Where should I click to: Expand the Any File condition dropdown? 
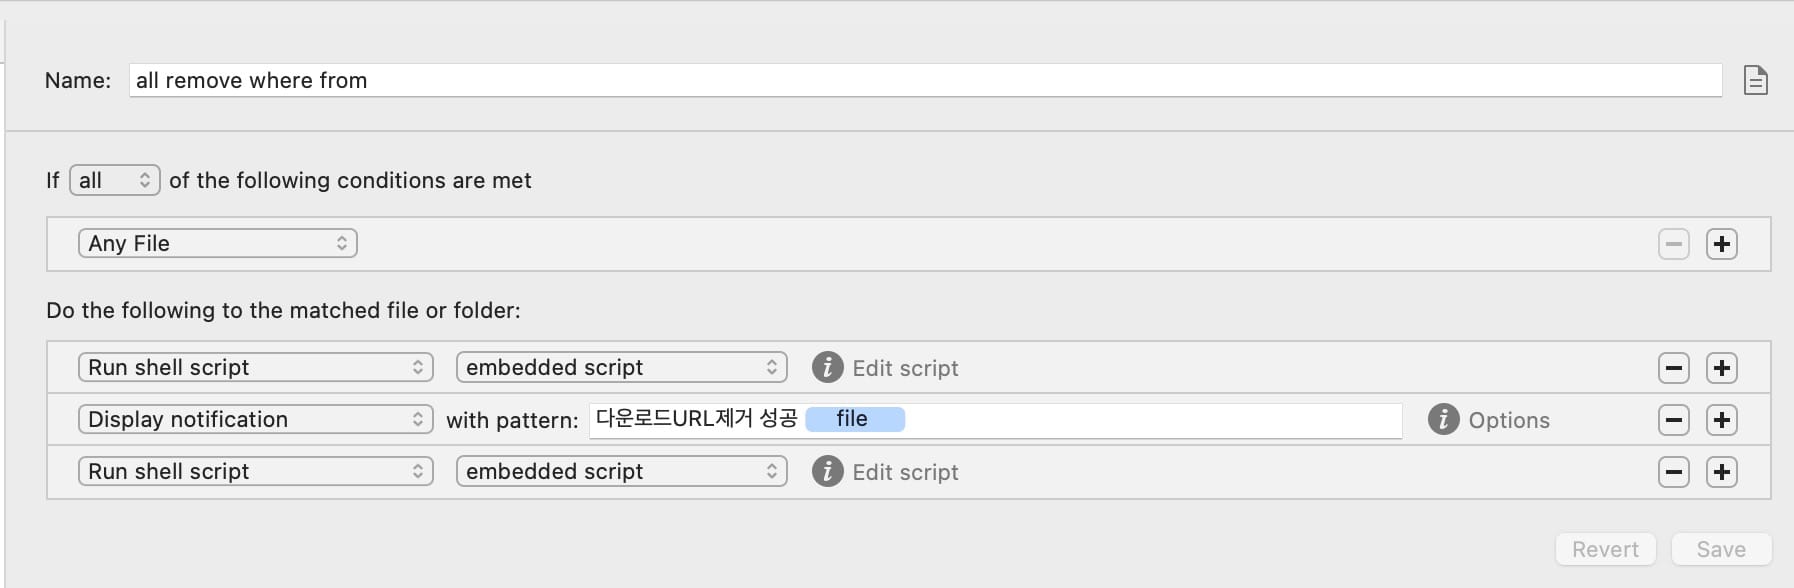(217, 244)
